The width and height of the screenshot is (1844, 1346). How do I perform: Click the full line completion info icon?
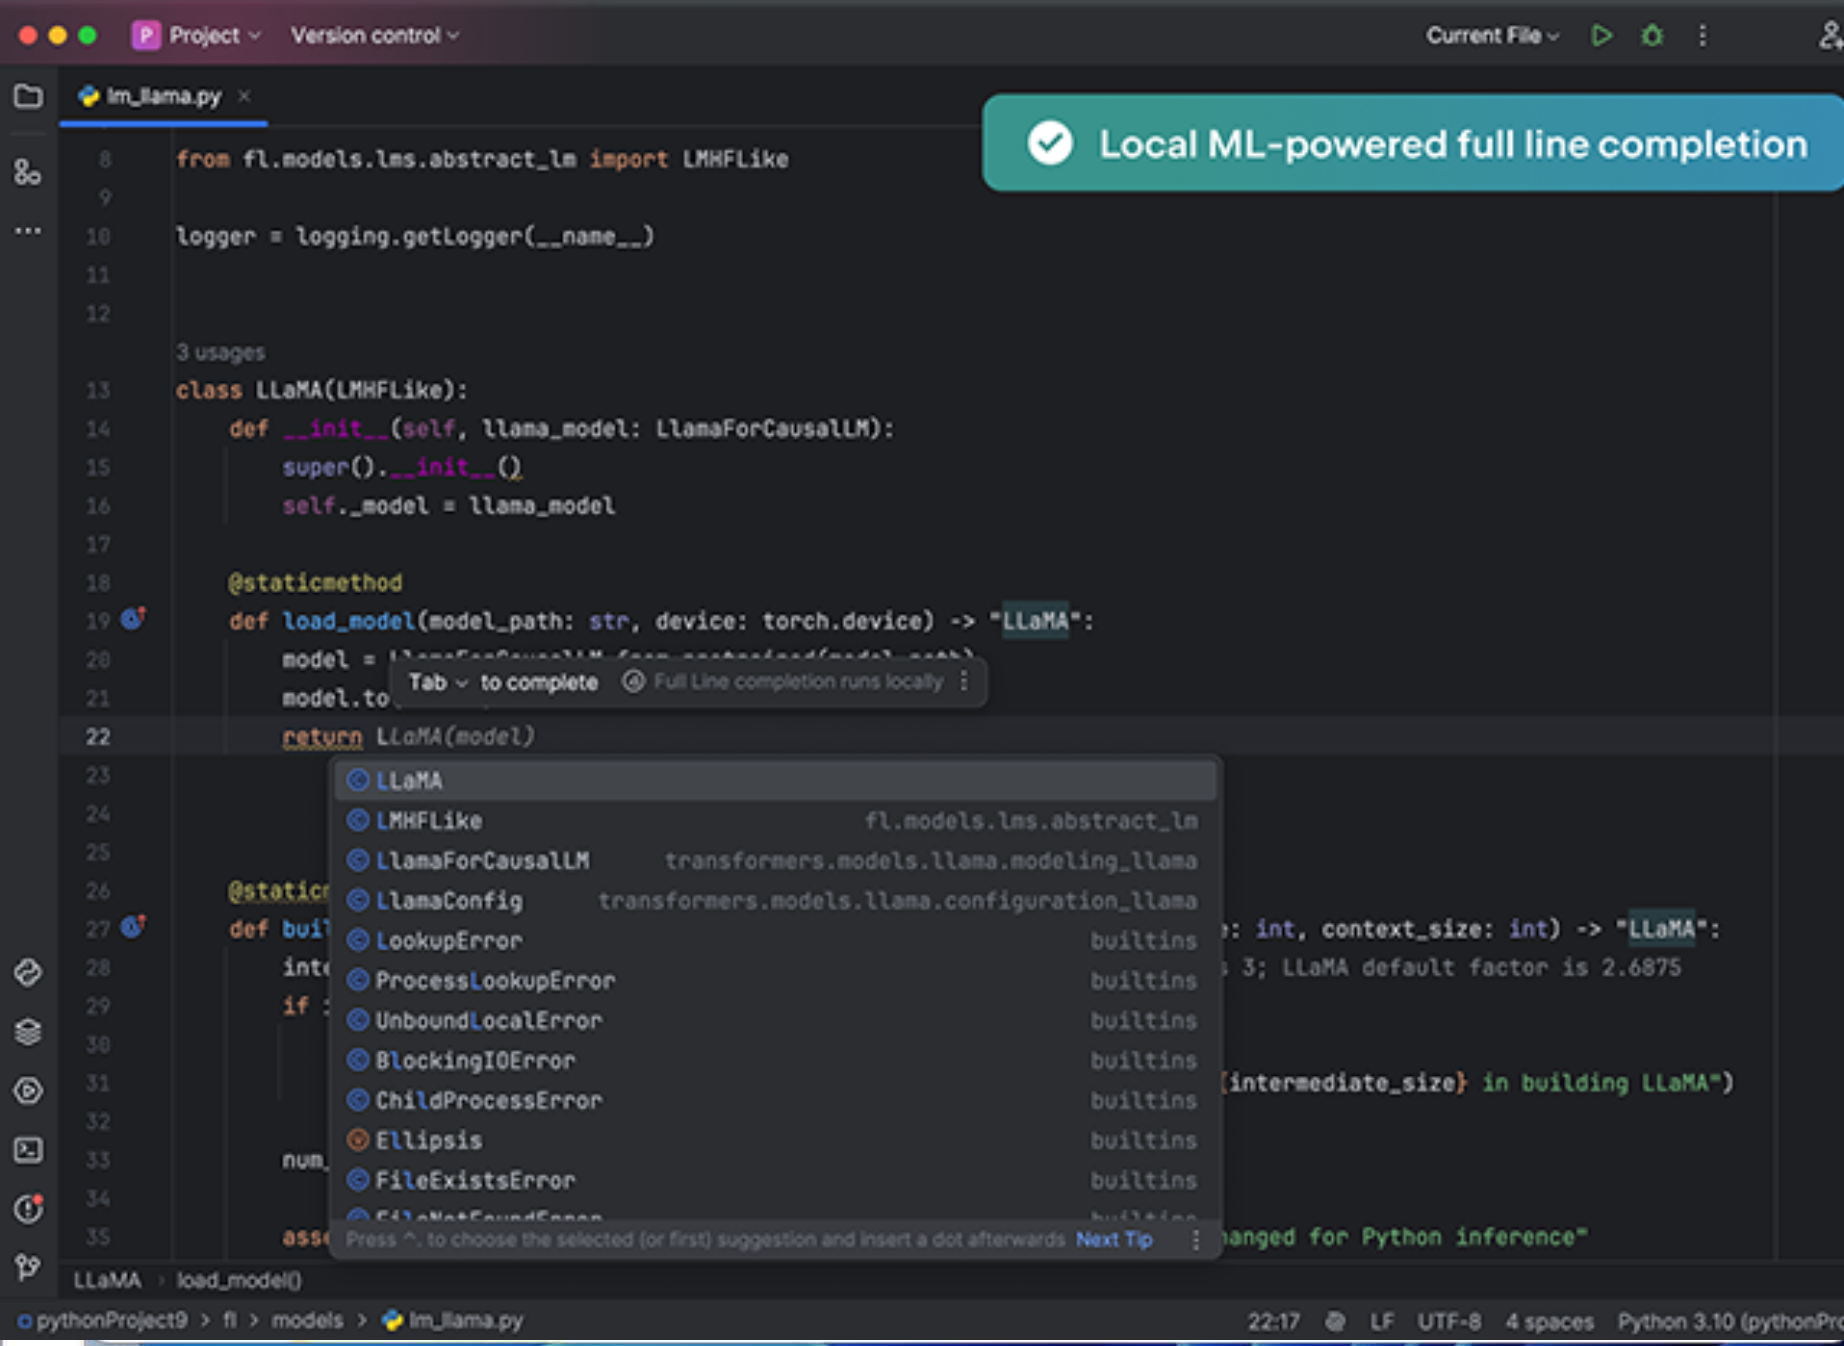click(x=633, y=681)
